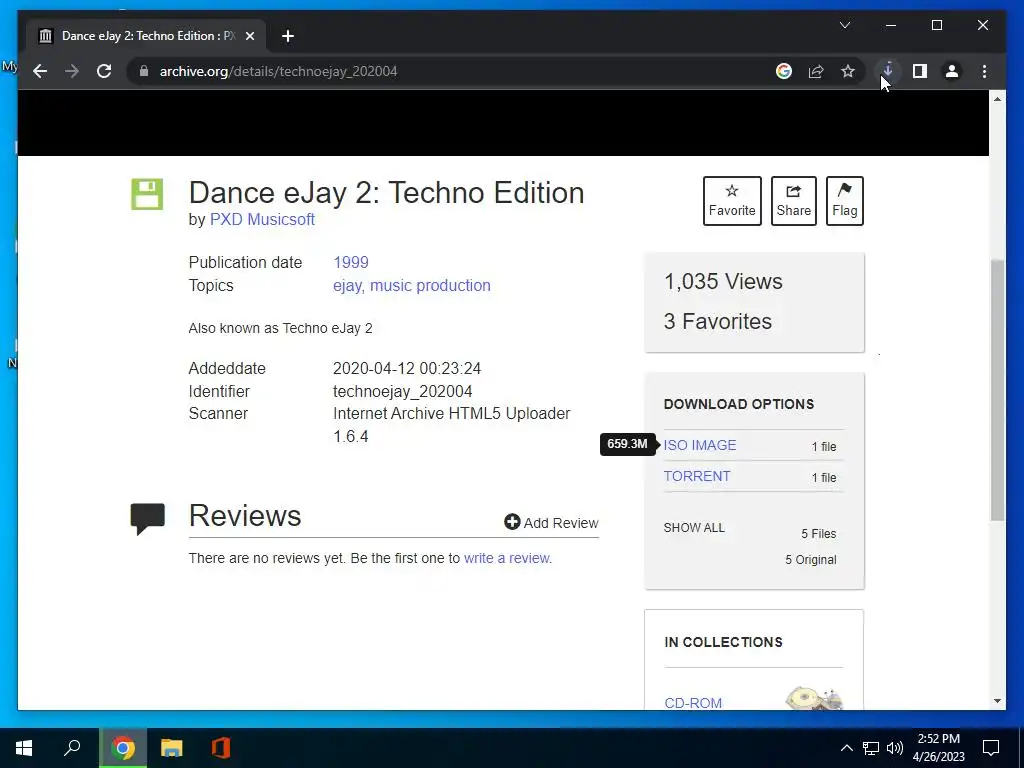Show hidden system tray icons

click(x=846, y=748)
